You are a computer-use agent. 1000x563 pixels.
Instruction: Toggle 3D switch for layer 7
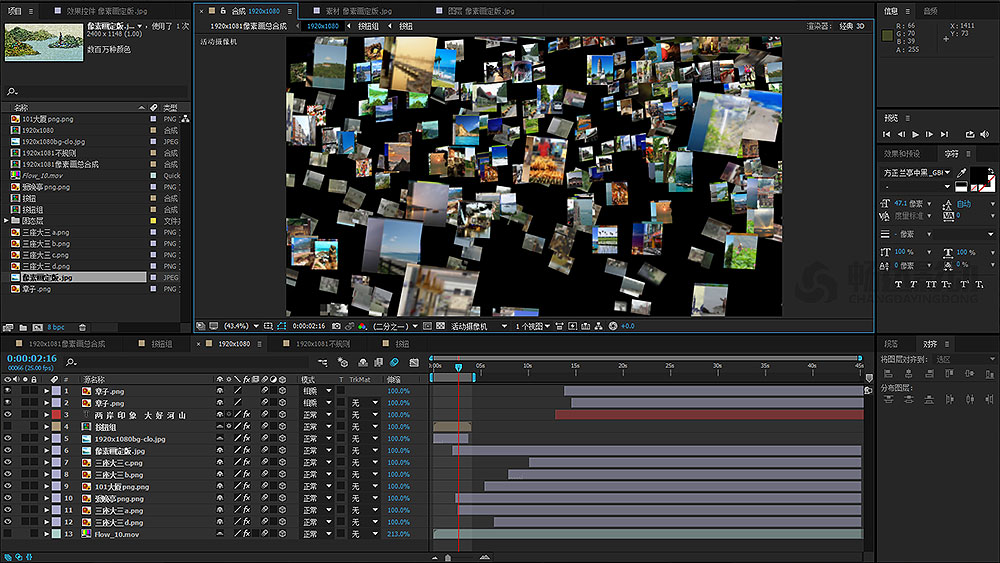[280, 462]
